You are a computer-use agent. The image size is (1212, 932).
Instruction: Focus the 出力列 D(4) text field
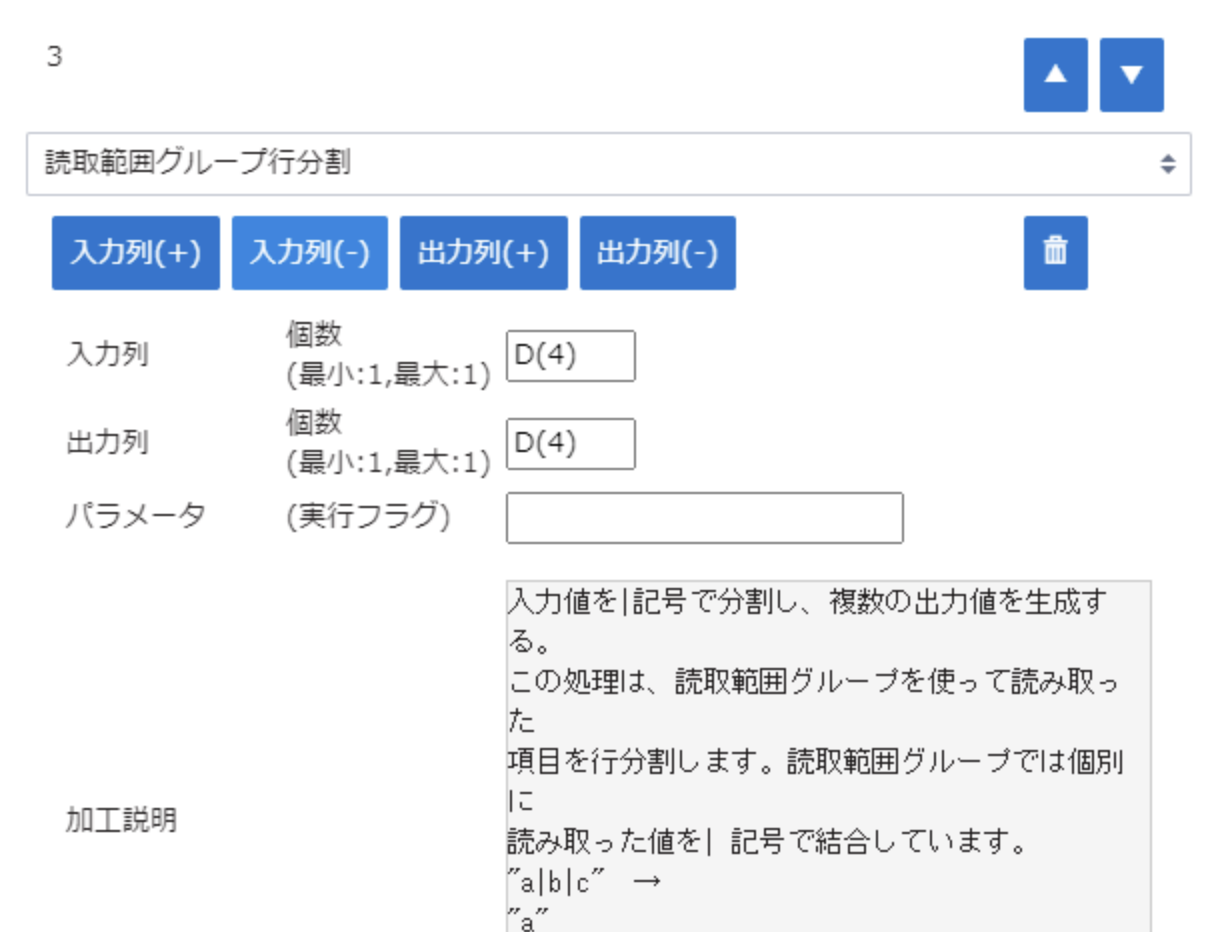tap(570, 443)
